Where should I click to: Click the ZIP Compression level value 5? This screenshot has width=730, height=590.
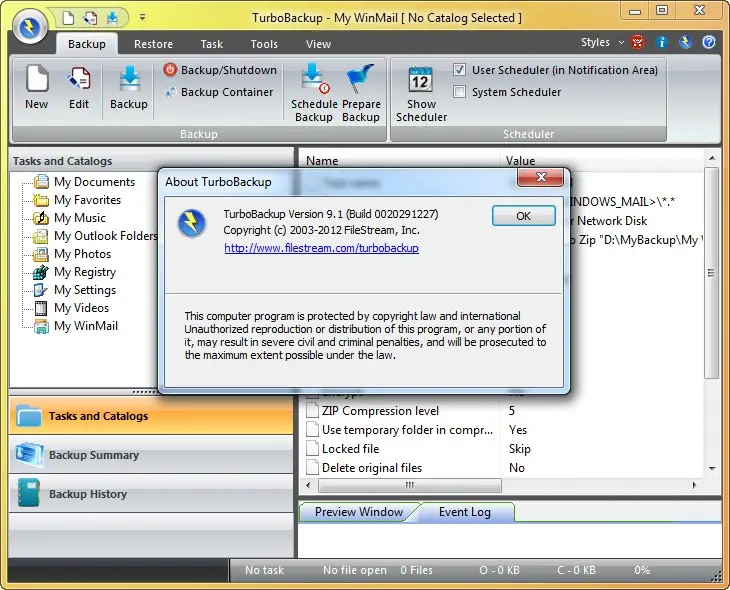512,411
